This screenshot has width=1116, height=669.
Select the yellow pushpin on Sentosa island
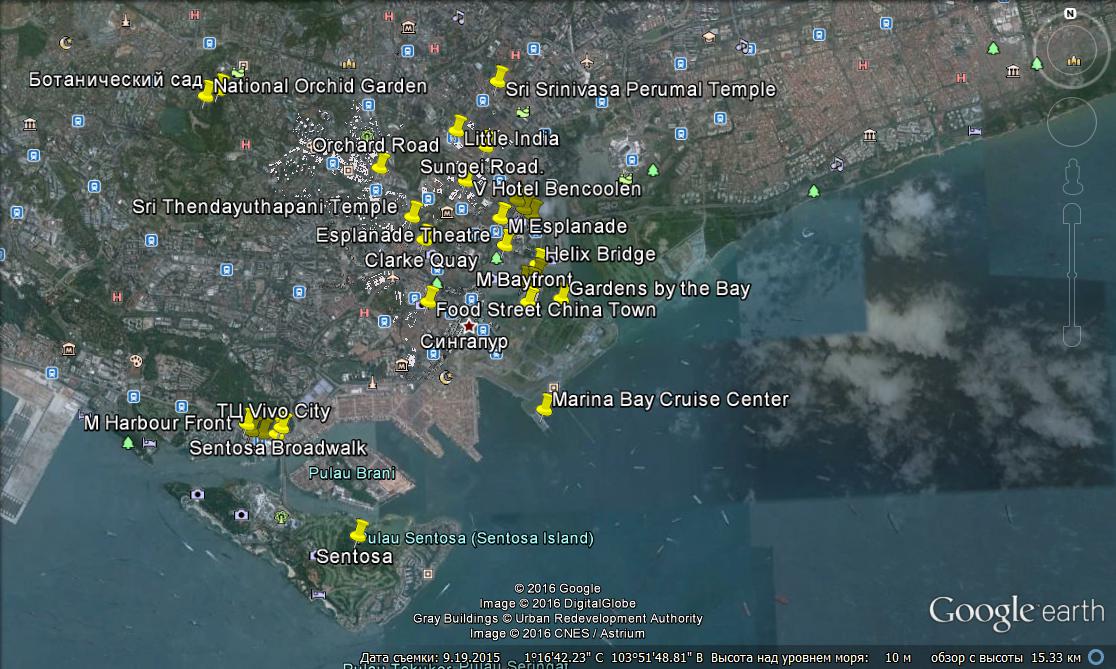click(x=359, y=531)
